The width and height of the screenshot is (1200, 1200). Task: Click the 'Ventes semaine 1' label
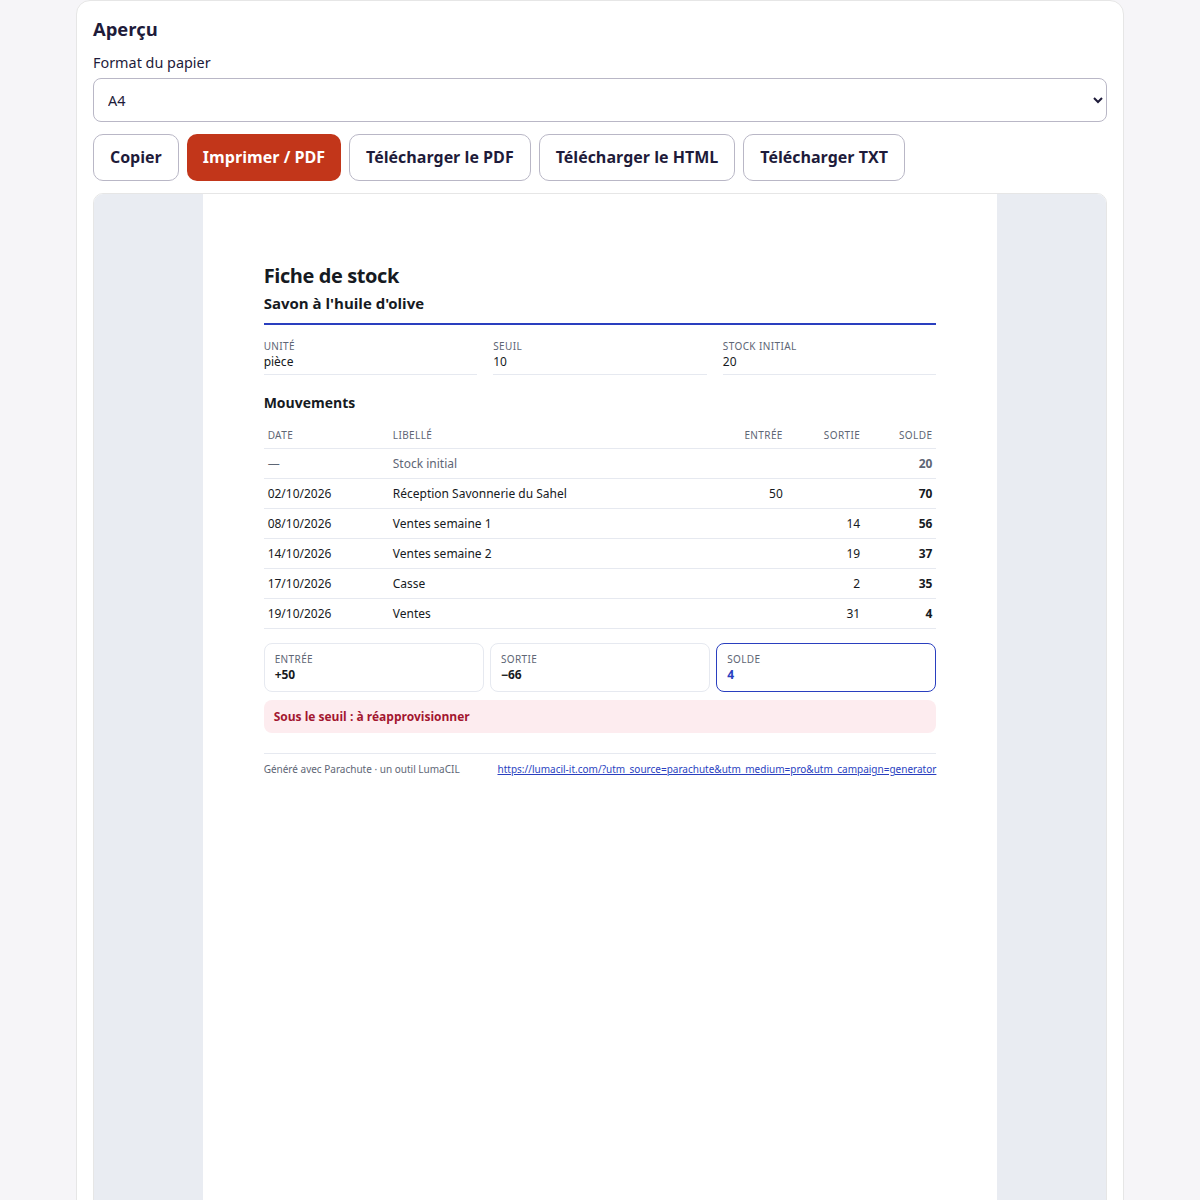click(442, 523)
